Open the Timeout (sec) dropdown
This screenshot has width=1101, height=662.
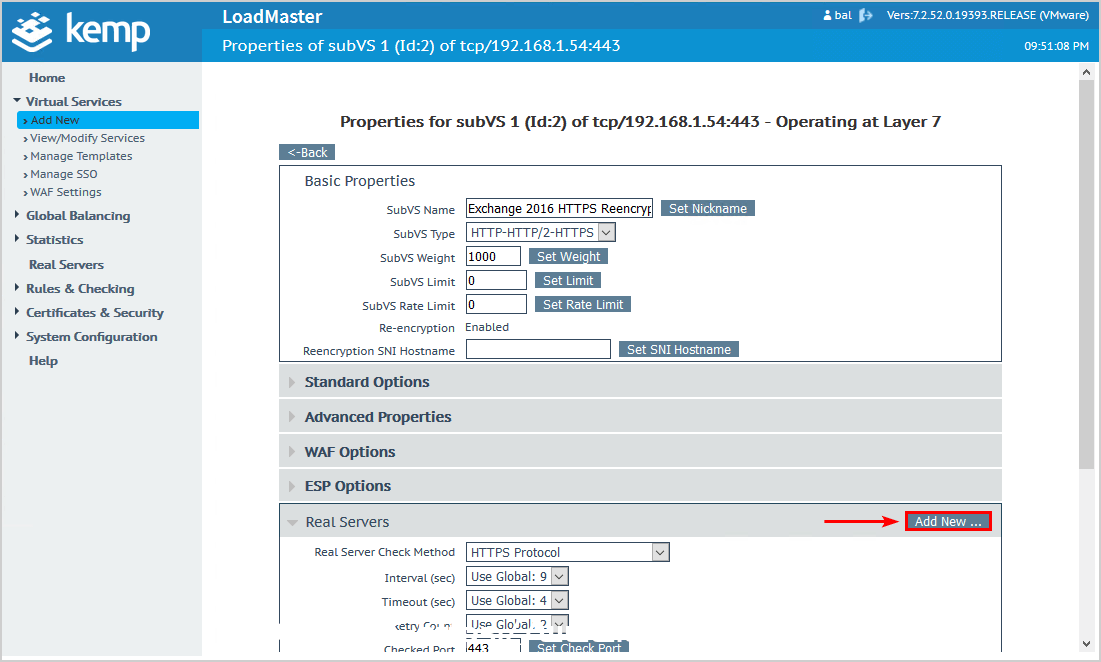click(517, 600)
